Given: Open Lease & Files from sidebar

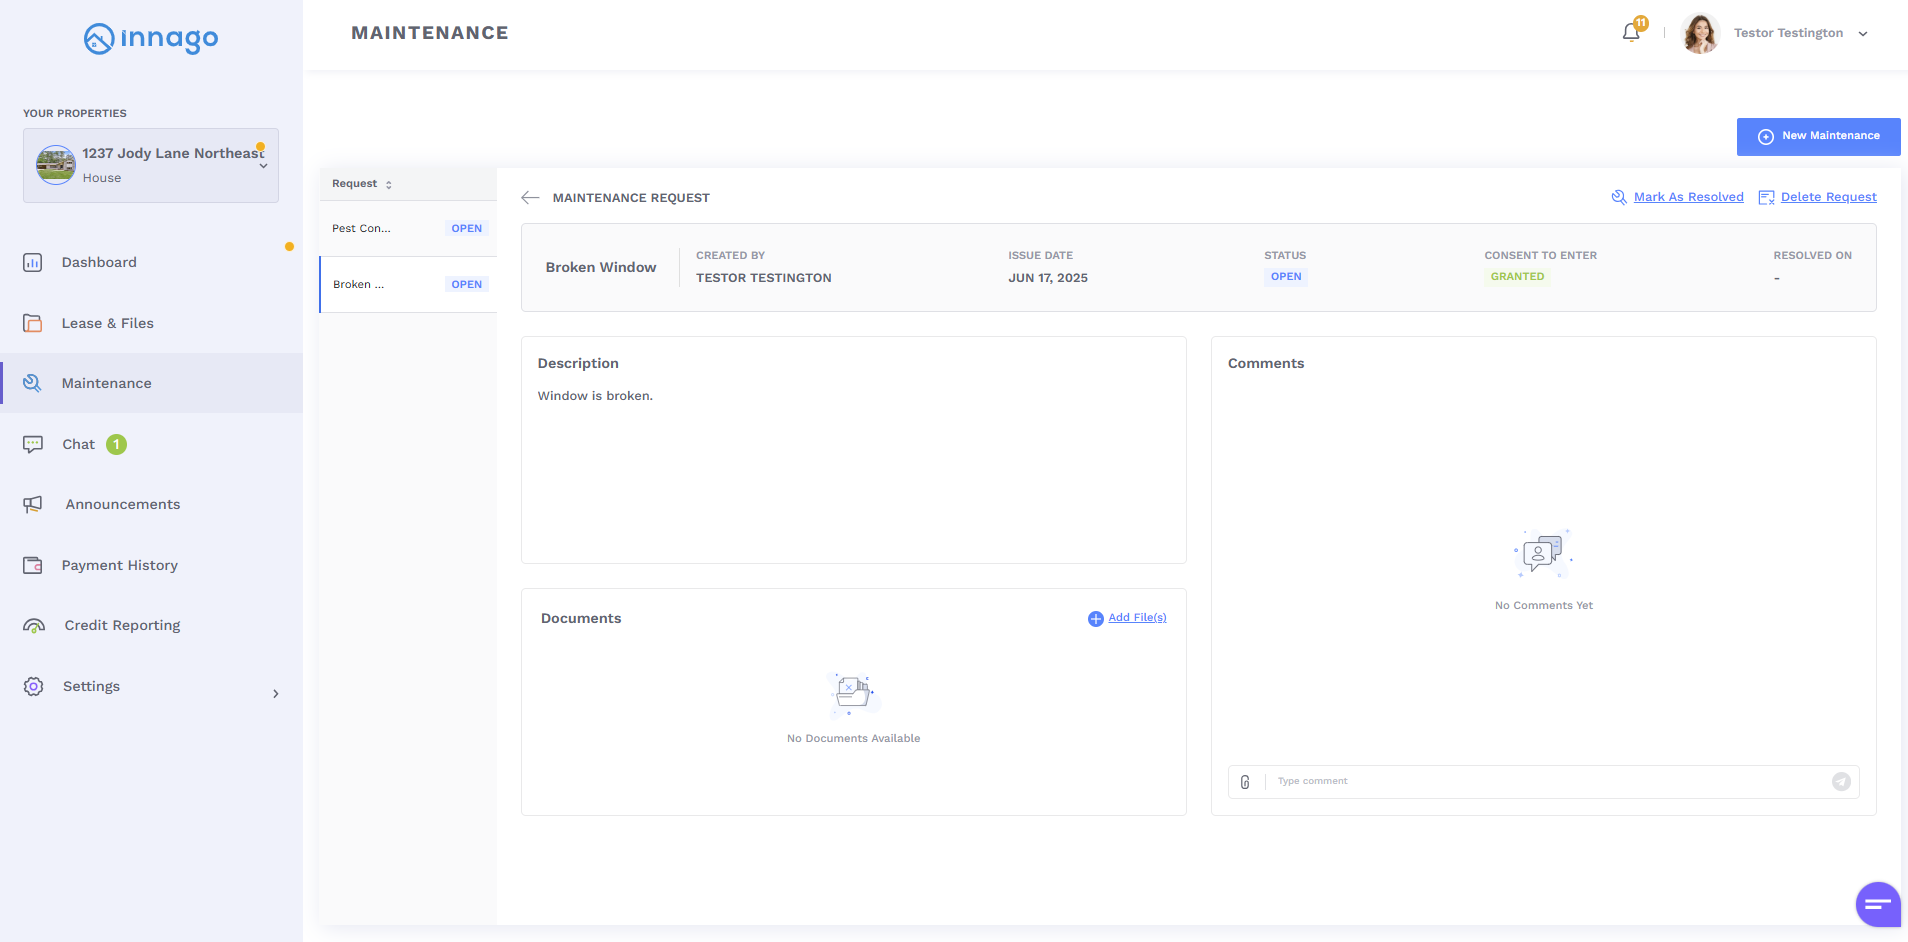Looking at the screenshot, I should pos(107,323).
